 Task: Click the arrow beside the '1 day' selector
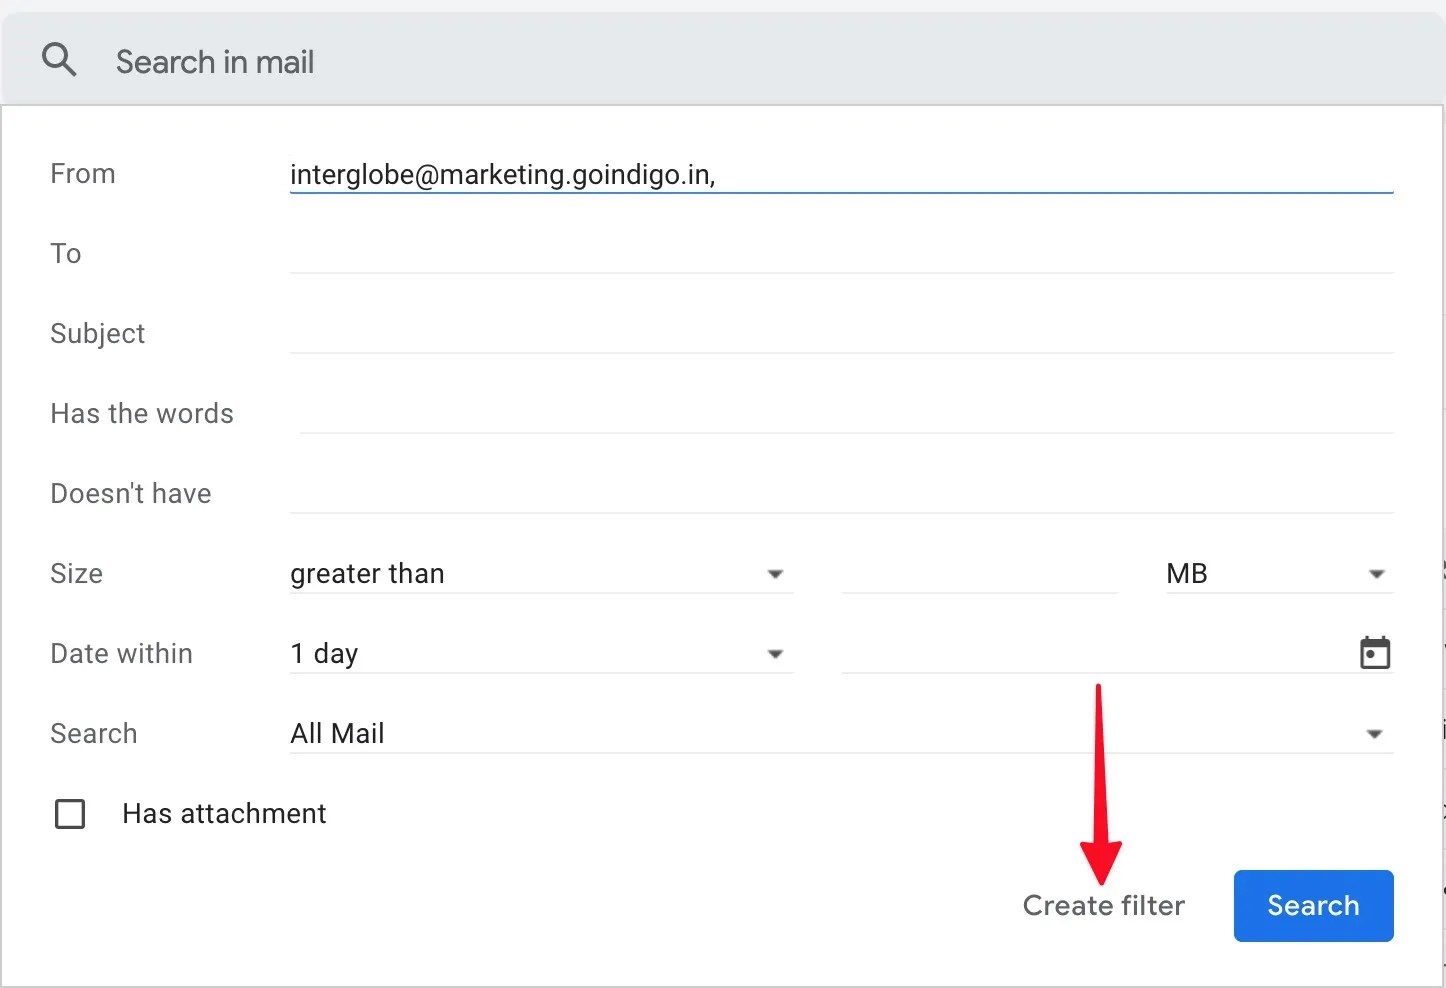(x=775, y=654)
